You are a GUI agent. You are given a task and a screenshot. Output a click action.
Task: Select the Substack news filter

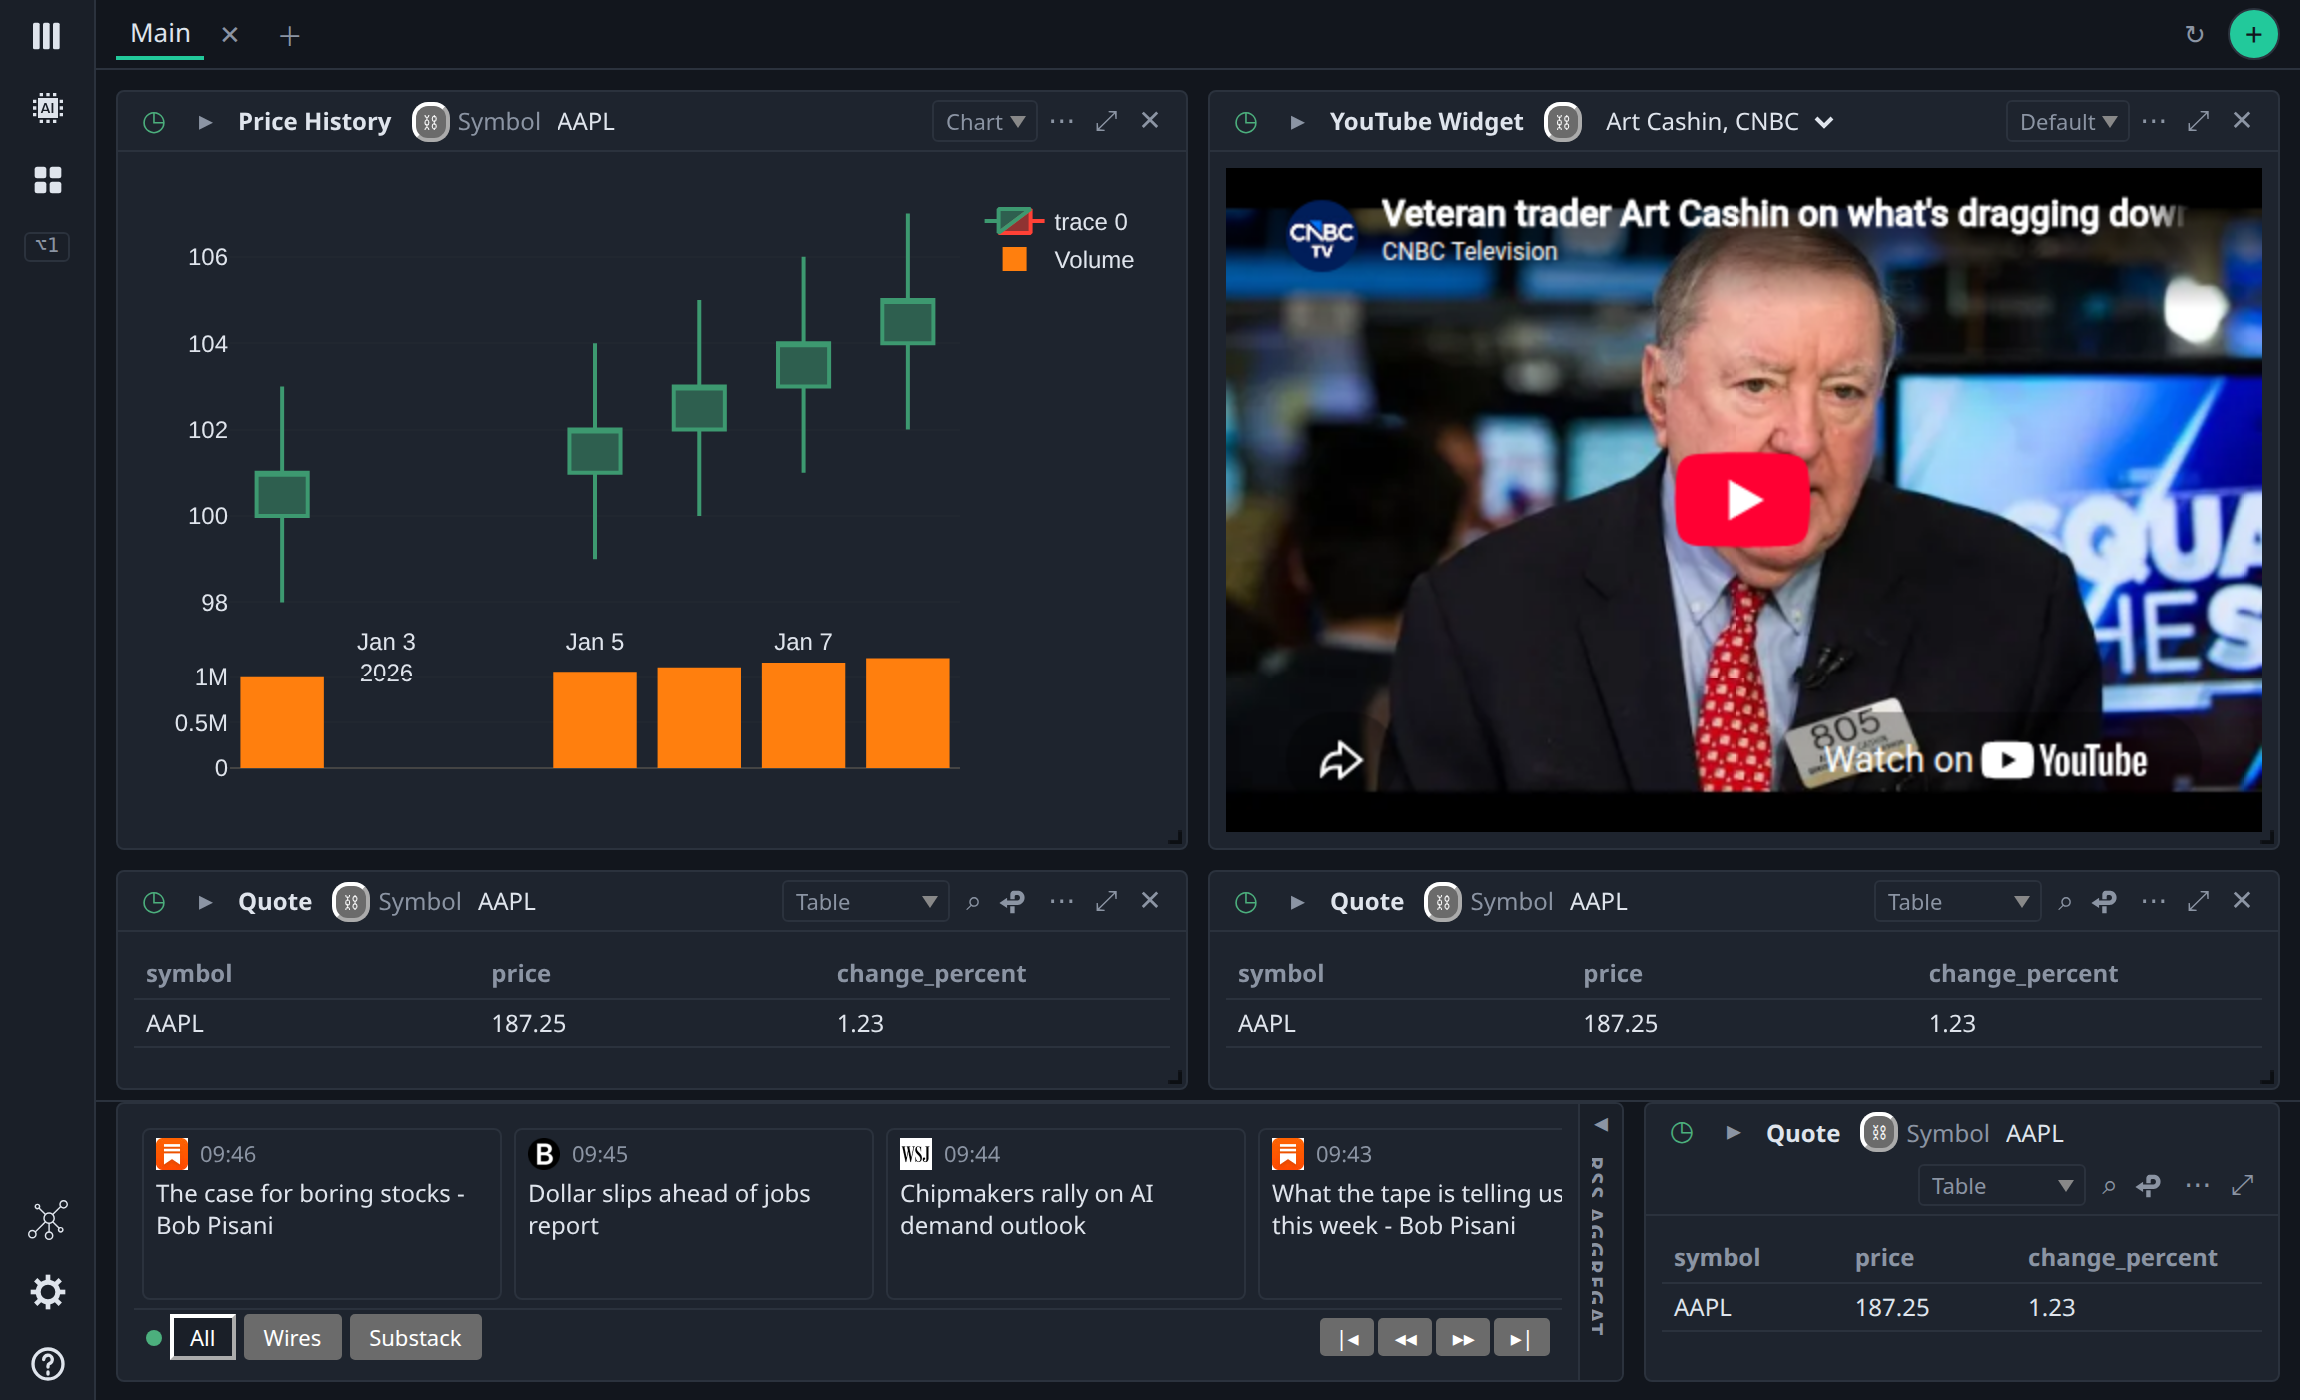pos(415,1337)
